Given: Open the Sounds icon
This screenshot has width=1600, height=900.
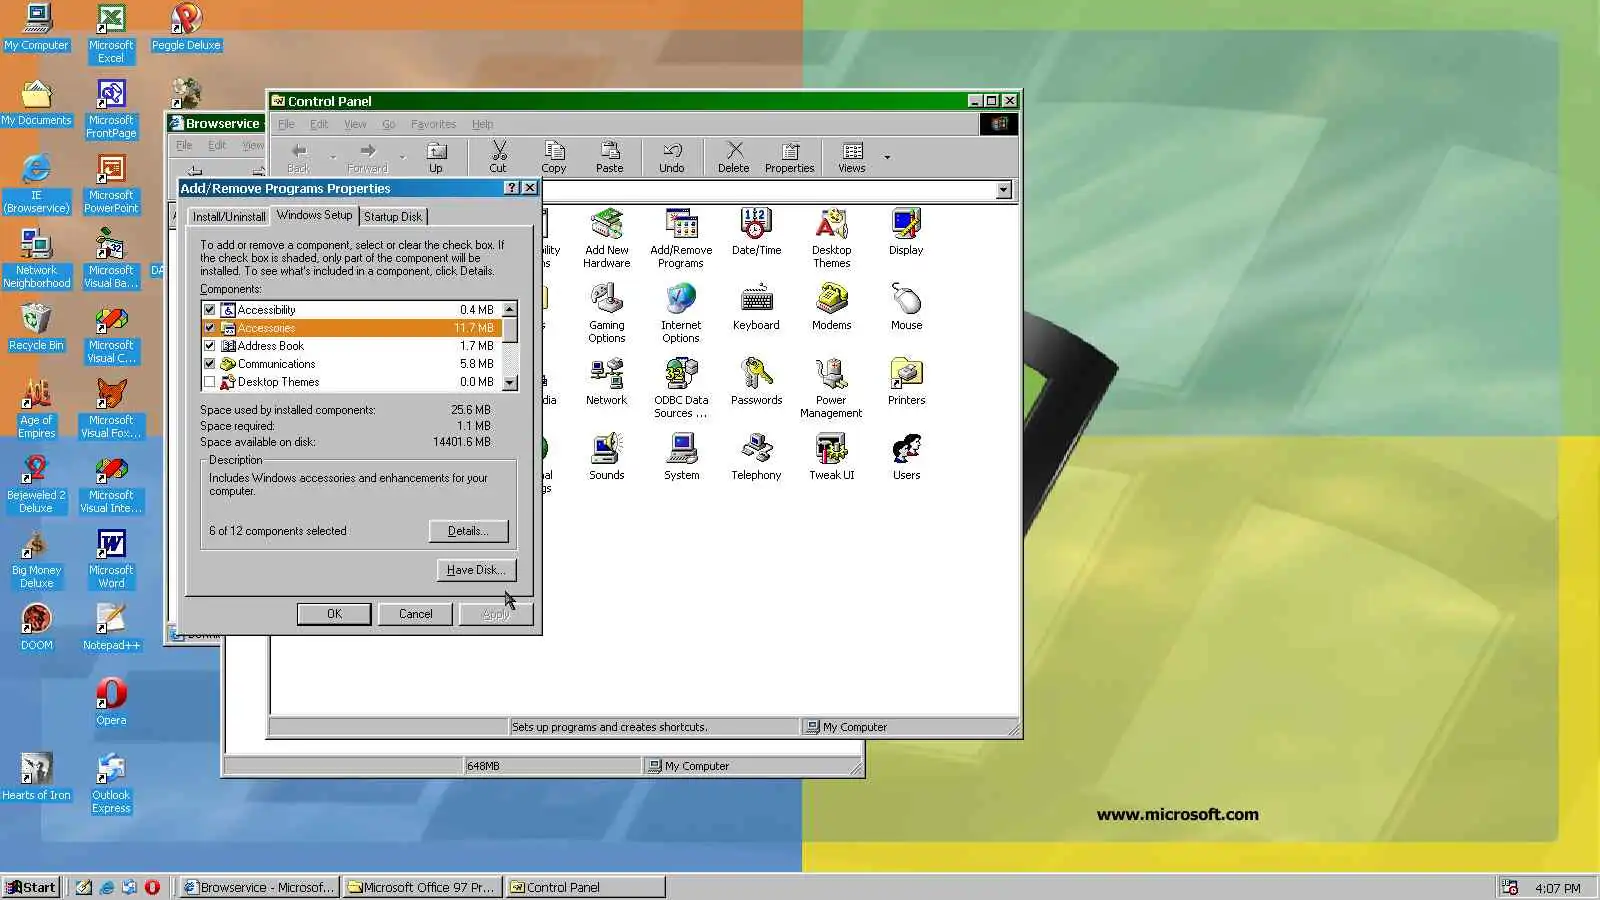Looking at the screenshot, I should click(x=606, y=457).
